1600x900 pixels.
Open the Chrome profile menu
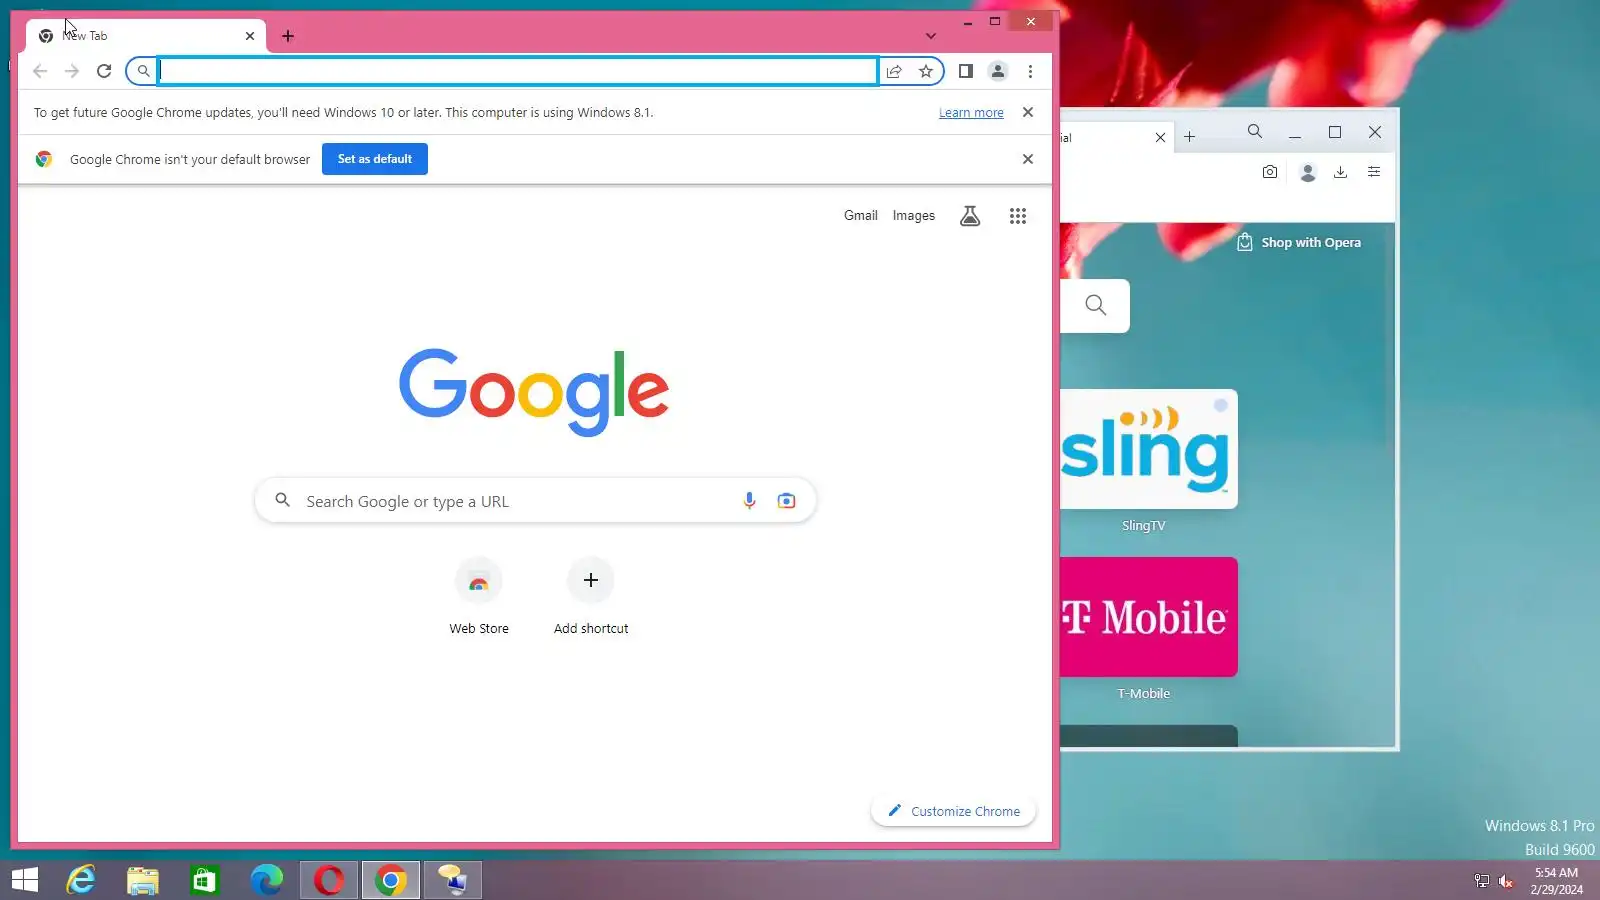[x=998, y=71]
